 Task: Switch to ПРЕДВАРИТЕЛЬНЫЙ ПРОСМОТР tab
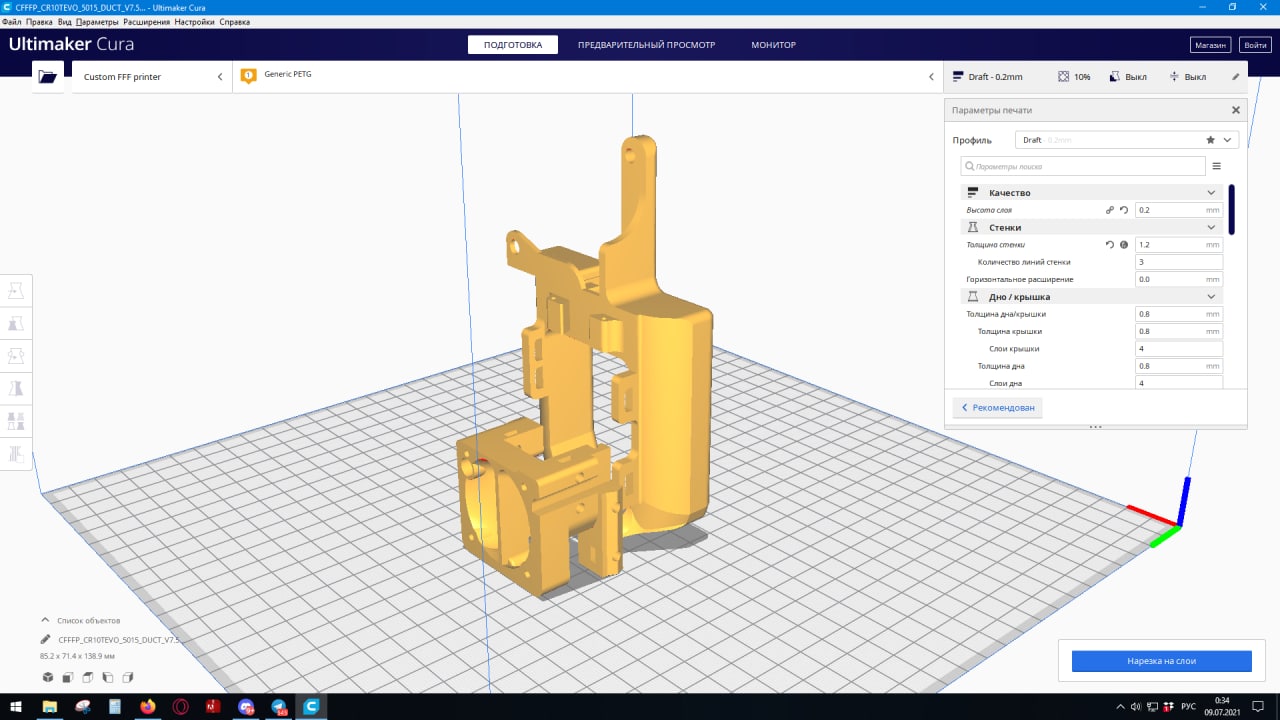pyautogui.click(x=646, y=45)
